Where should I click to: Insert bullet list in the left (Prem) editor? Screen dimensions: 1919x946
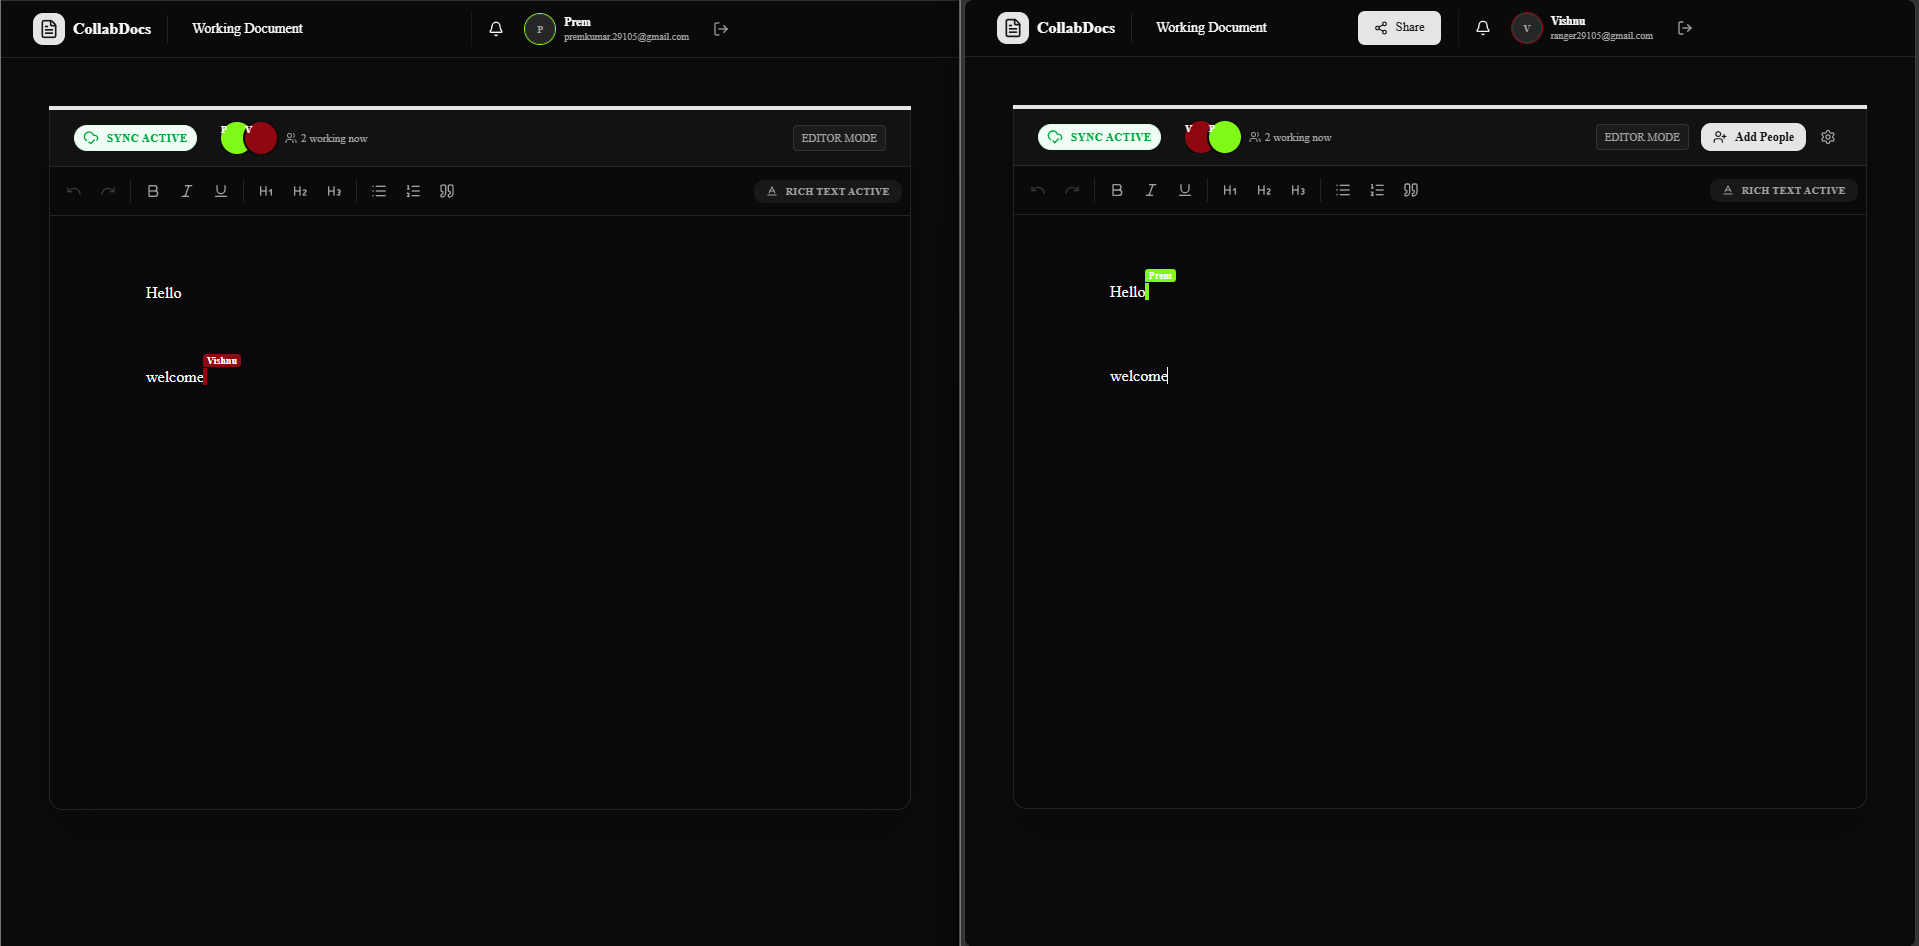tap(379, 191)
